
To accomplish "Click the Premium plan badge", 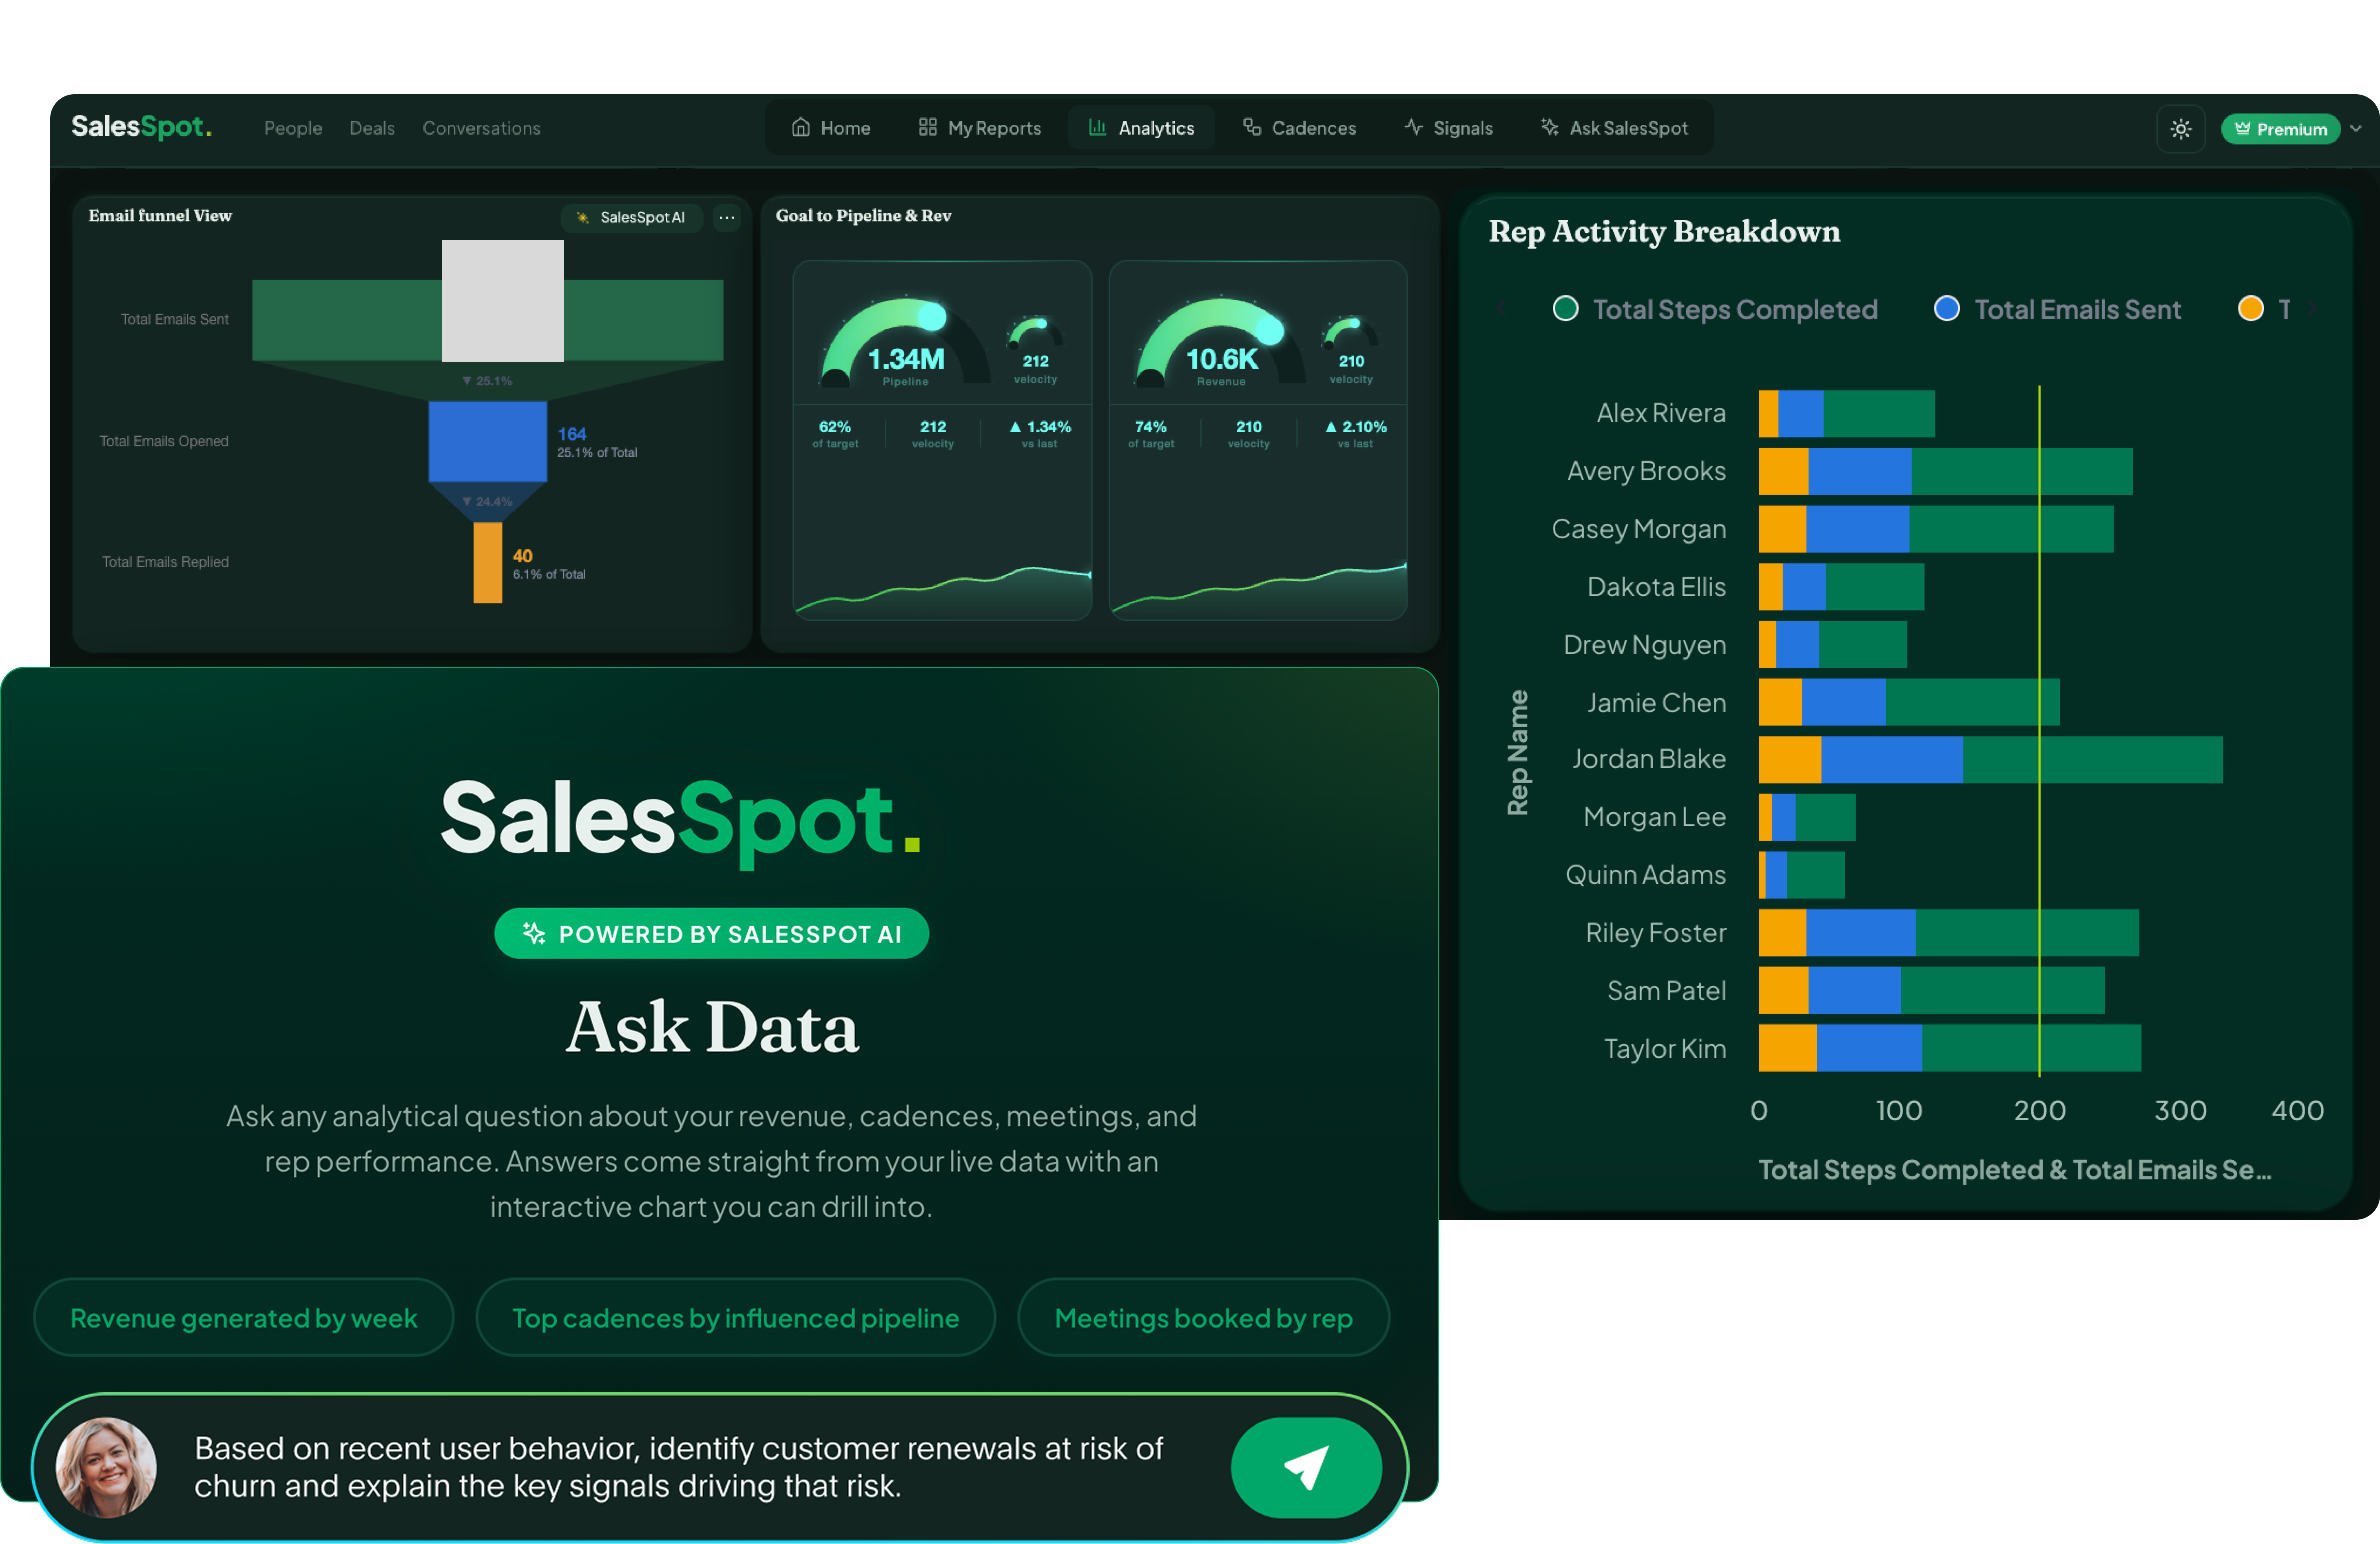I will pos(2280,129).
